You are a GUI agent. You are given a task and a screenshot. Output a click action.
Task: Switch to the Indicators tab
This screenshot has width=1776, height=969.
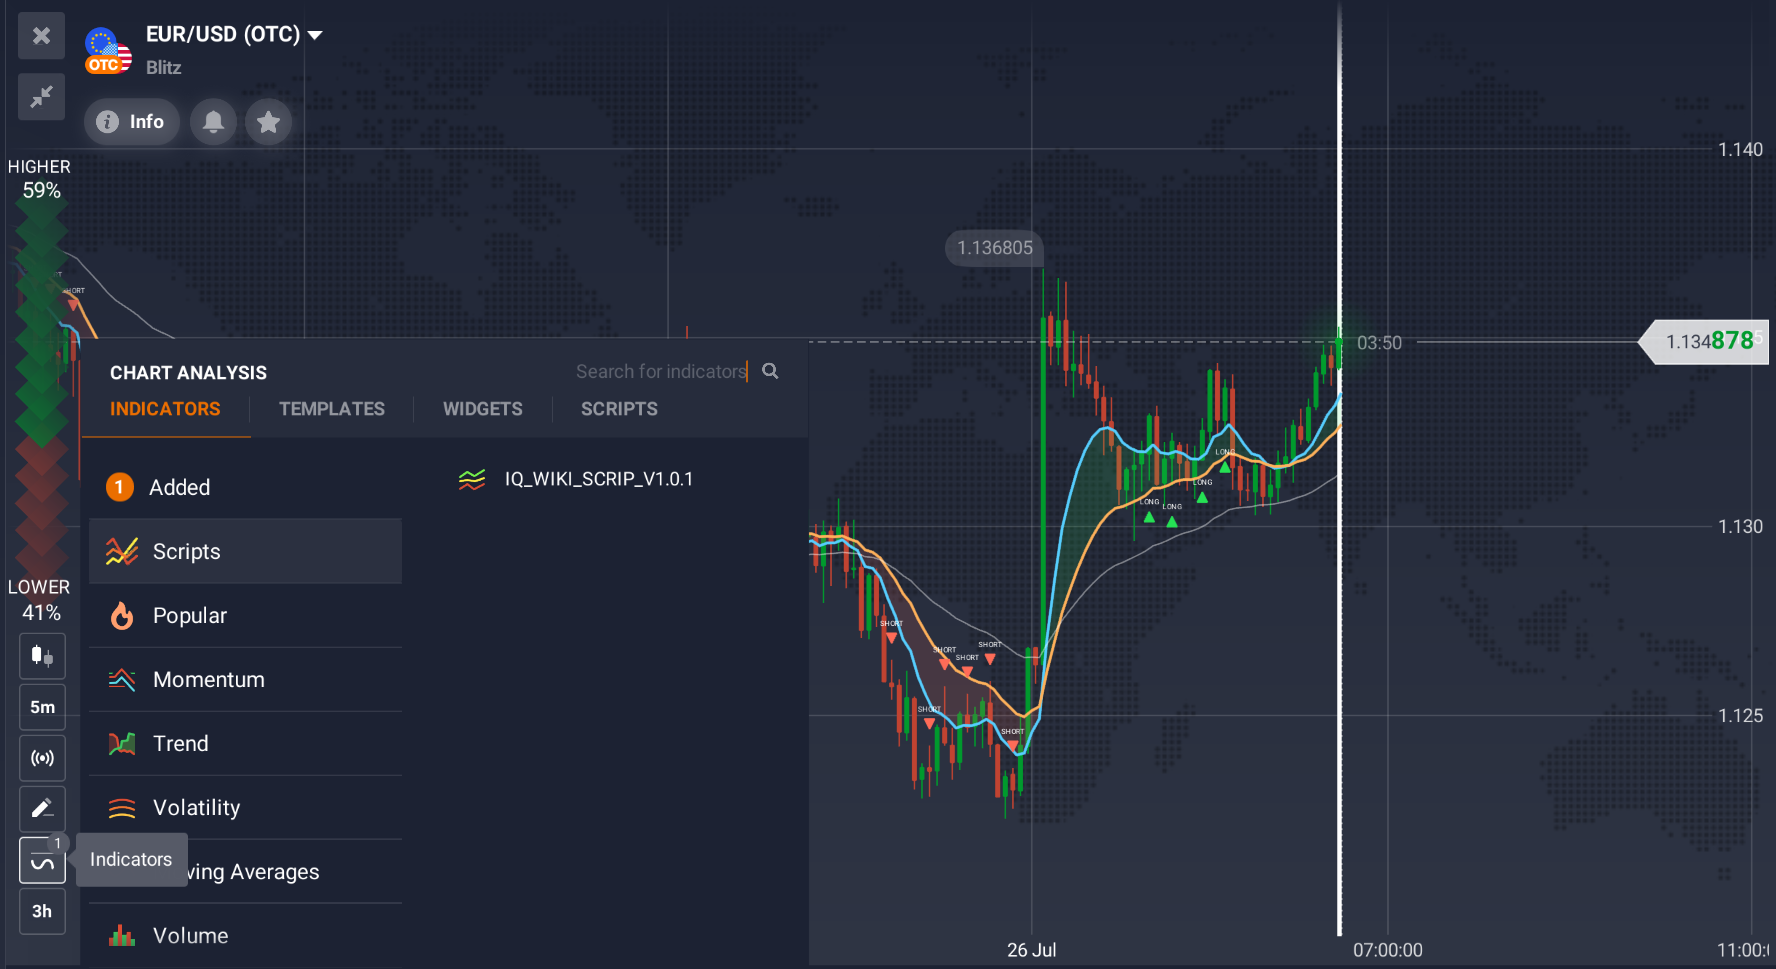165,409
